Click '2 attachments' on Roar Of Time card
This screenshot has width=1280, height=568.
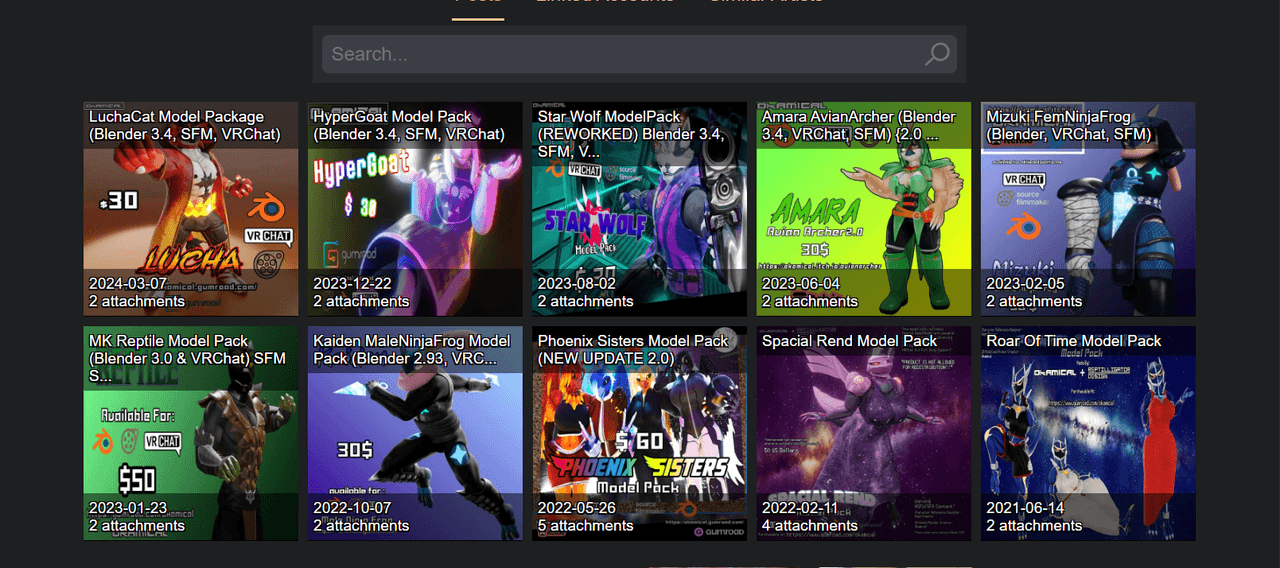[x=1034, y=526]
